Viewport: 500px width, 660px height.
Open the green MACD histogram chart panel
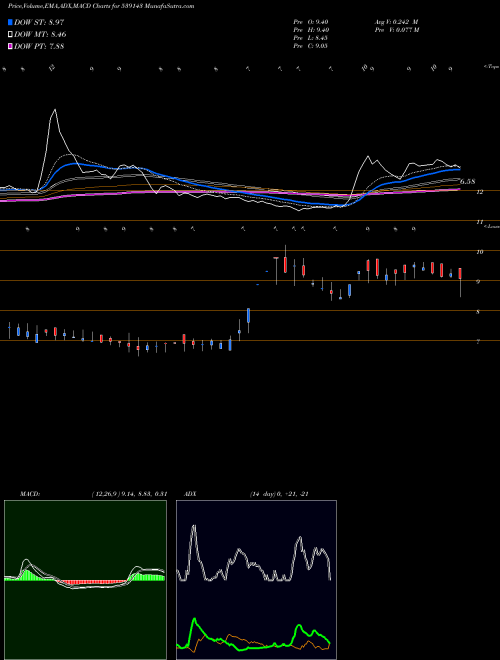85,580
